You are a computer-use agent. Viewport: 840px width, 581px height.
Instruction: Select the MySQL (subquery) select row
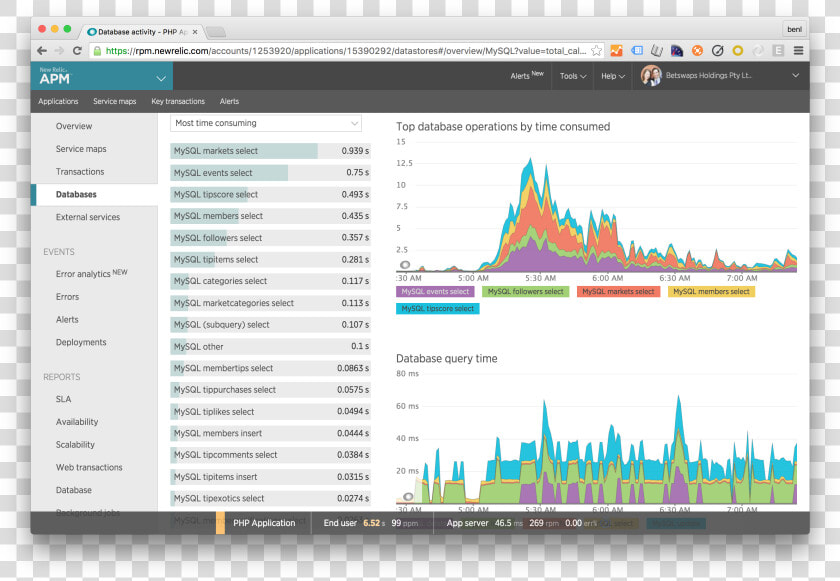coord(271,325)
